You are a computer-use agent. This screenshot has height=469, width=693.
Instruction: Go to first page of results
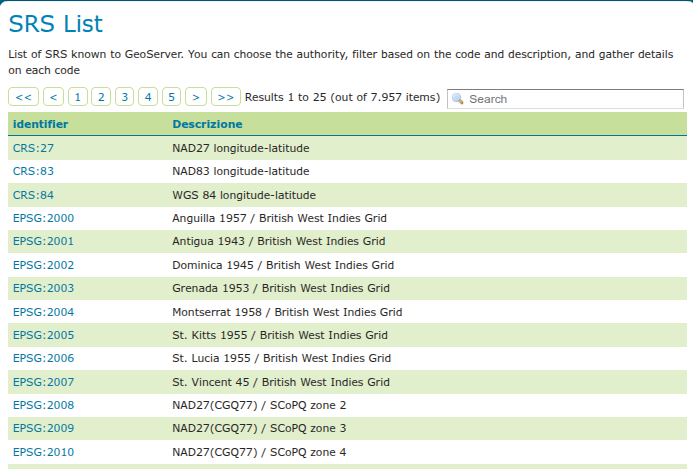point(24,97)
